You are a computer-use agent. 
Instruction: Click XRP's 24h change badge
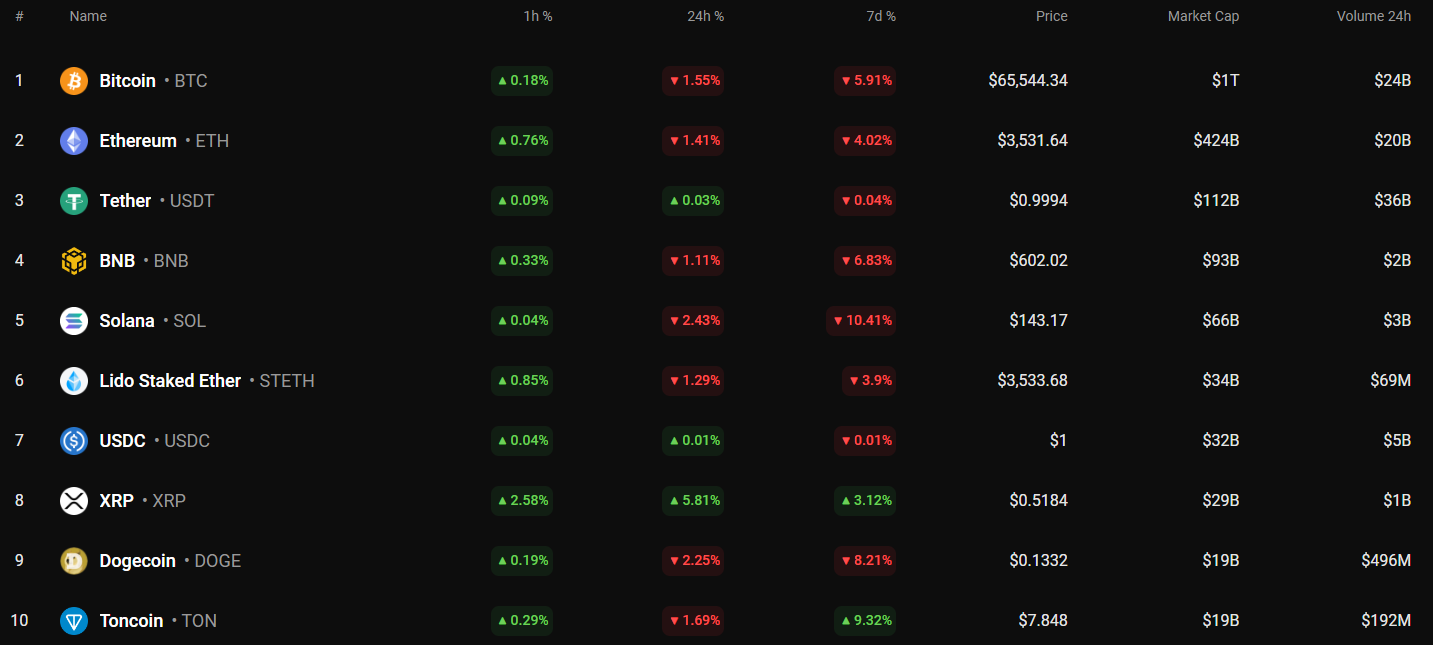[x=693, y=501]
